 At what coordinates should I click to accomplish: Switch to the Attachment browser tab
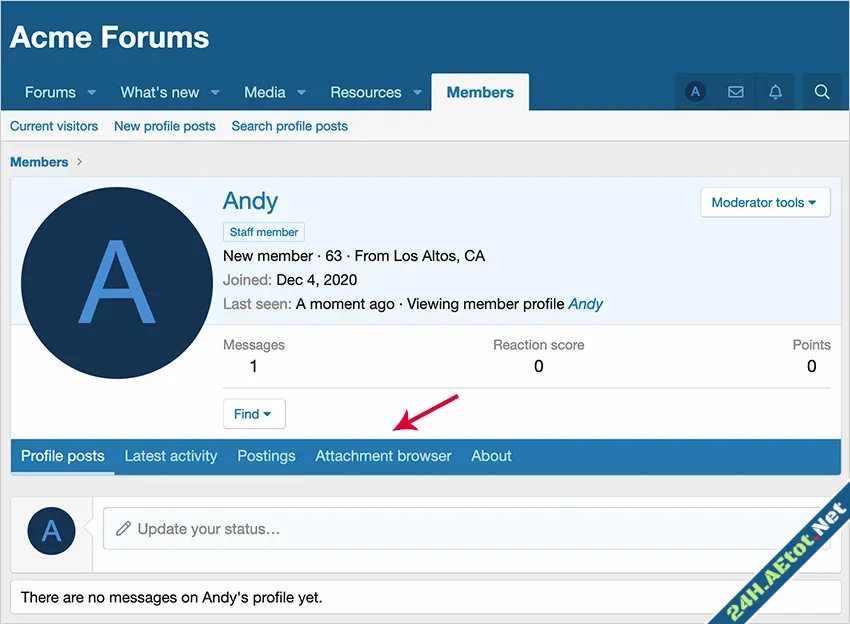(x=383, y=456)
